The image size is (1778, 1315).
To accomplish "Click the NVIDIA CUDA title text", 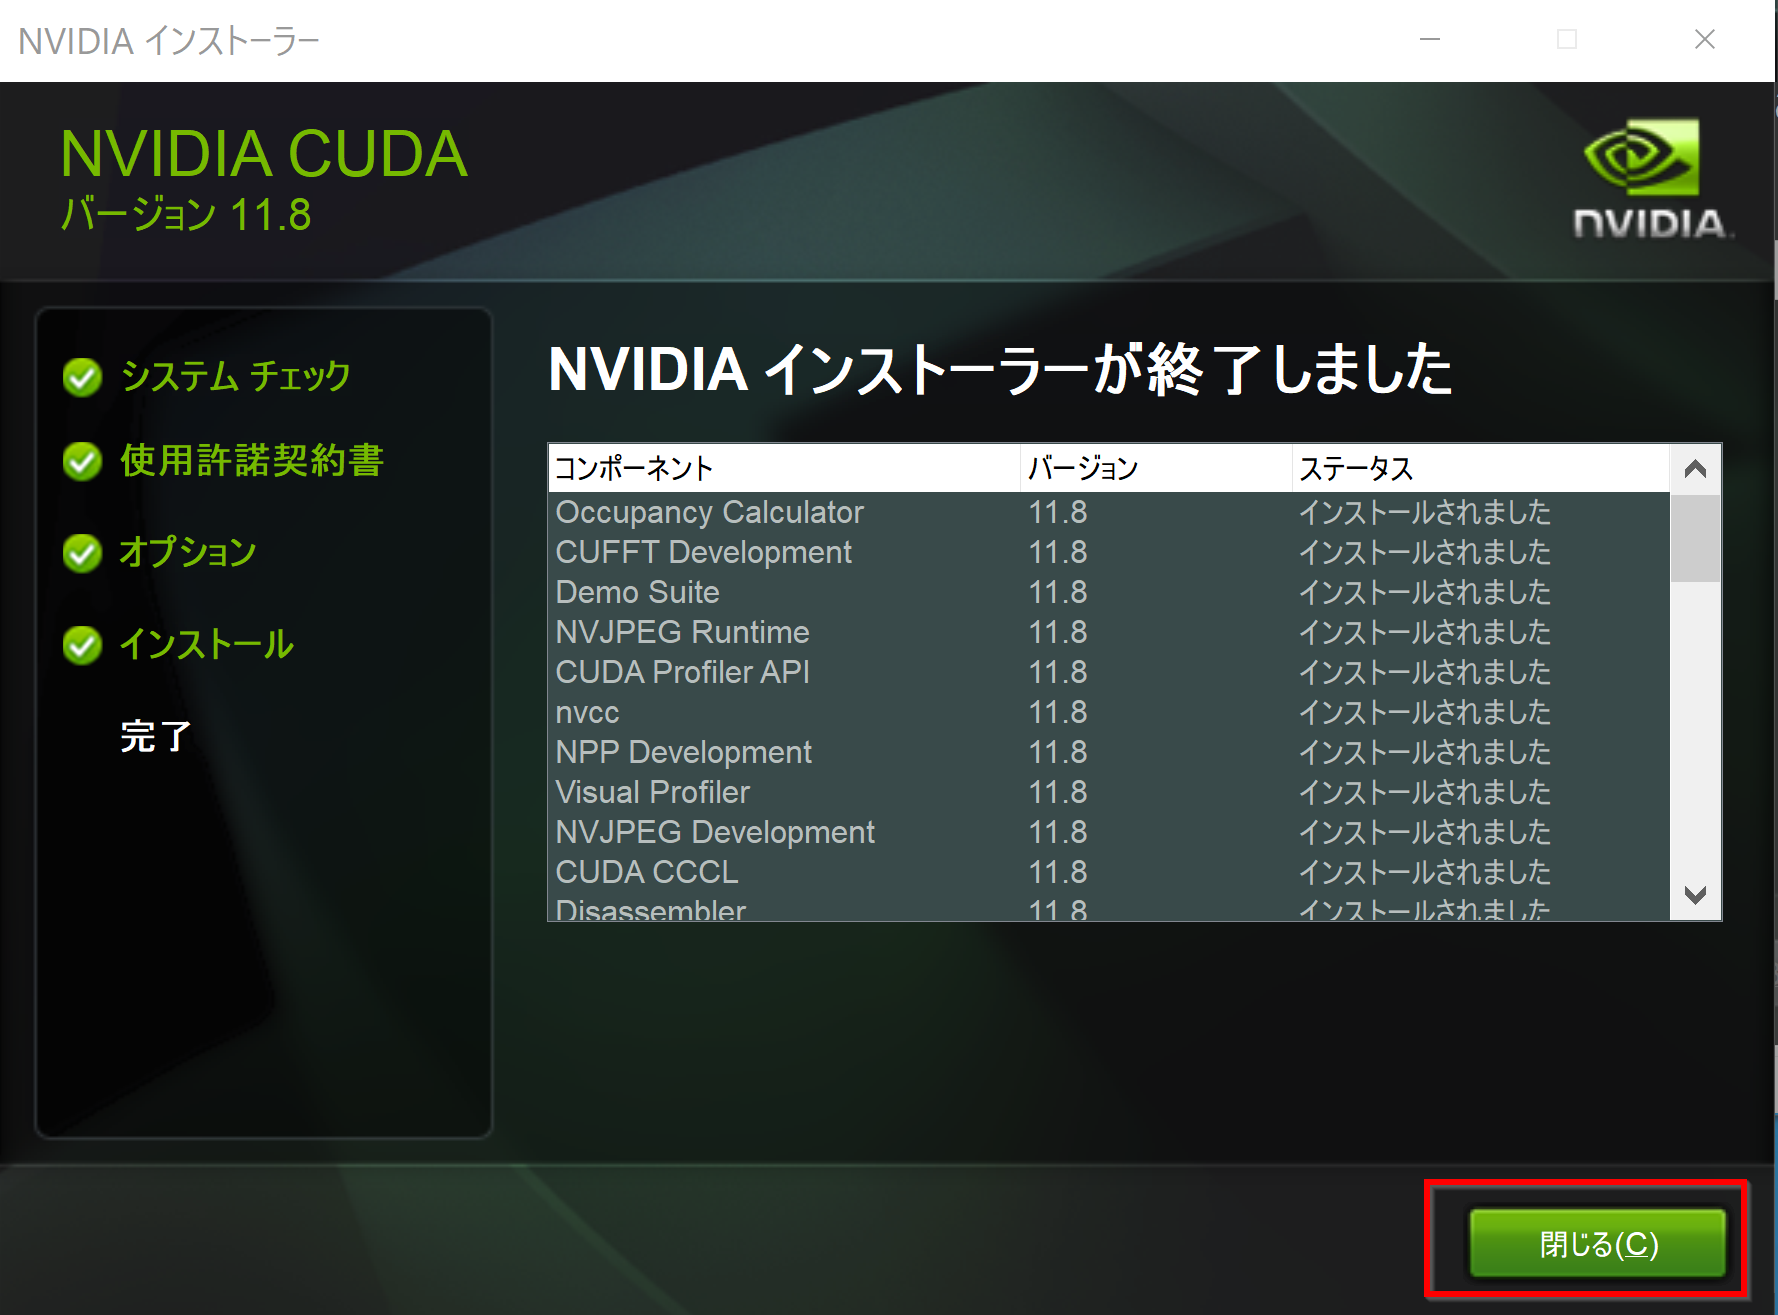I will pos(264,154).
